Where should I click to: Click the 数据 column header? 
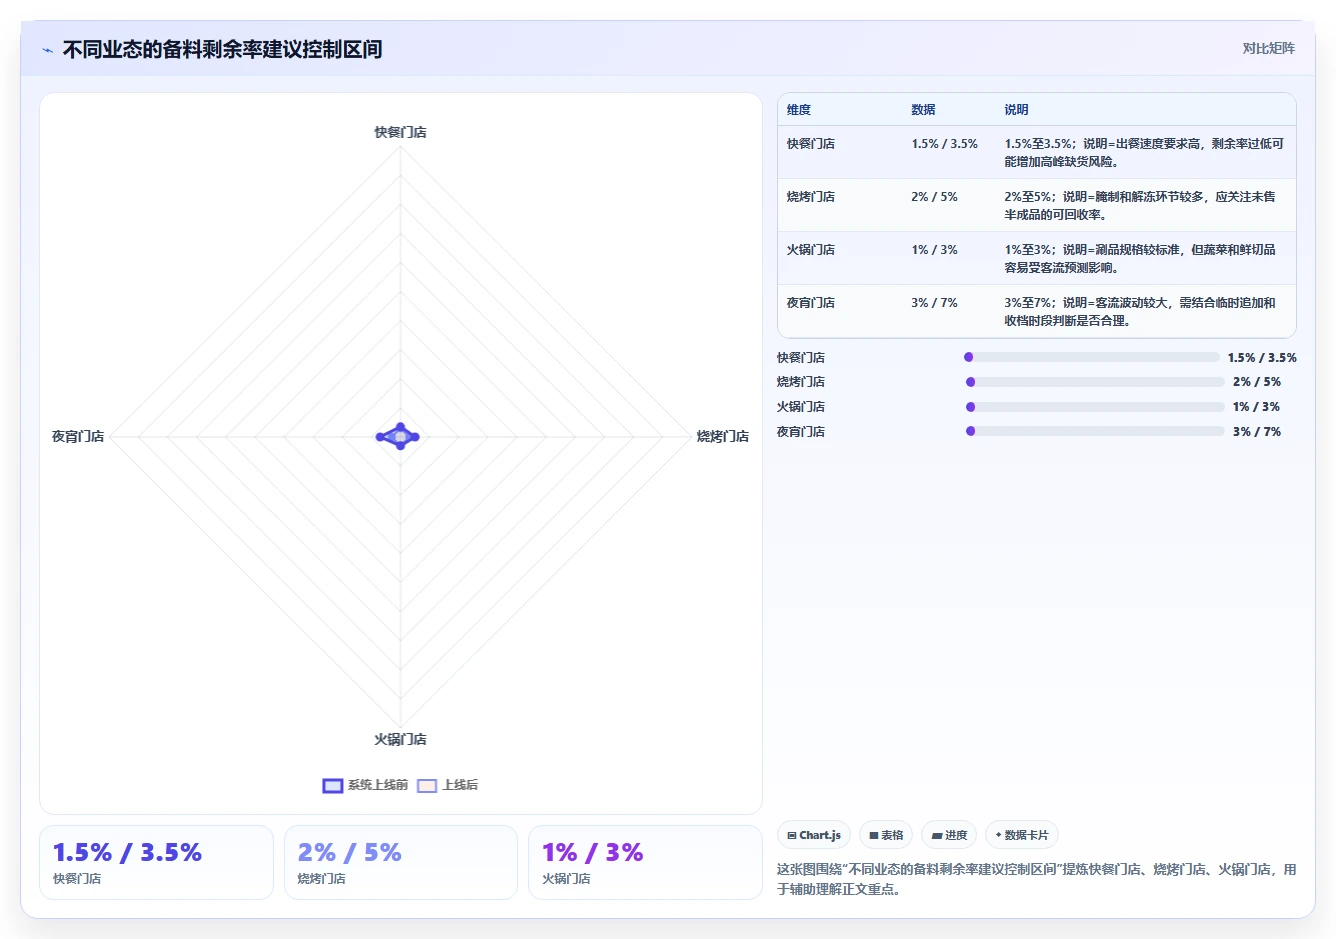point(923,110)
